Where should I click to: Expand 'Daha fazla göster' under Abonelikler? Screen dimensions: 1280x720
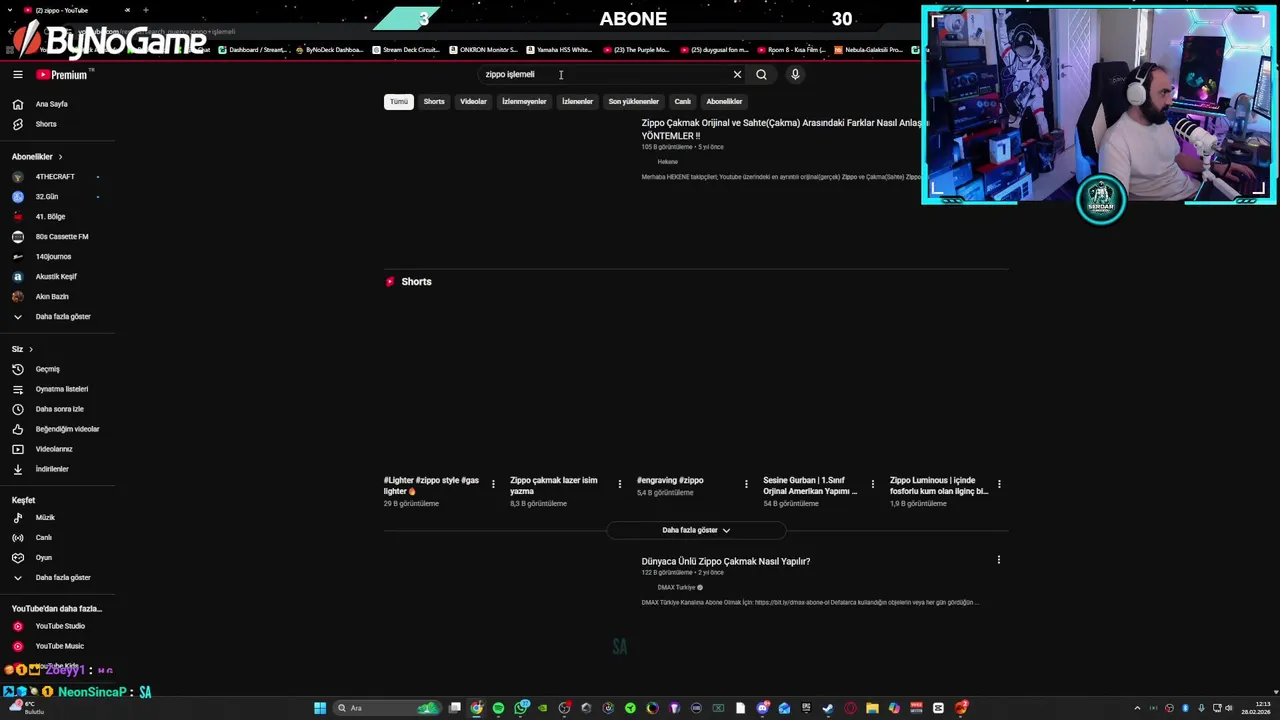point(52,317)
